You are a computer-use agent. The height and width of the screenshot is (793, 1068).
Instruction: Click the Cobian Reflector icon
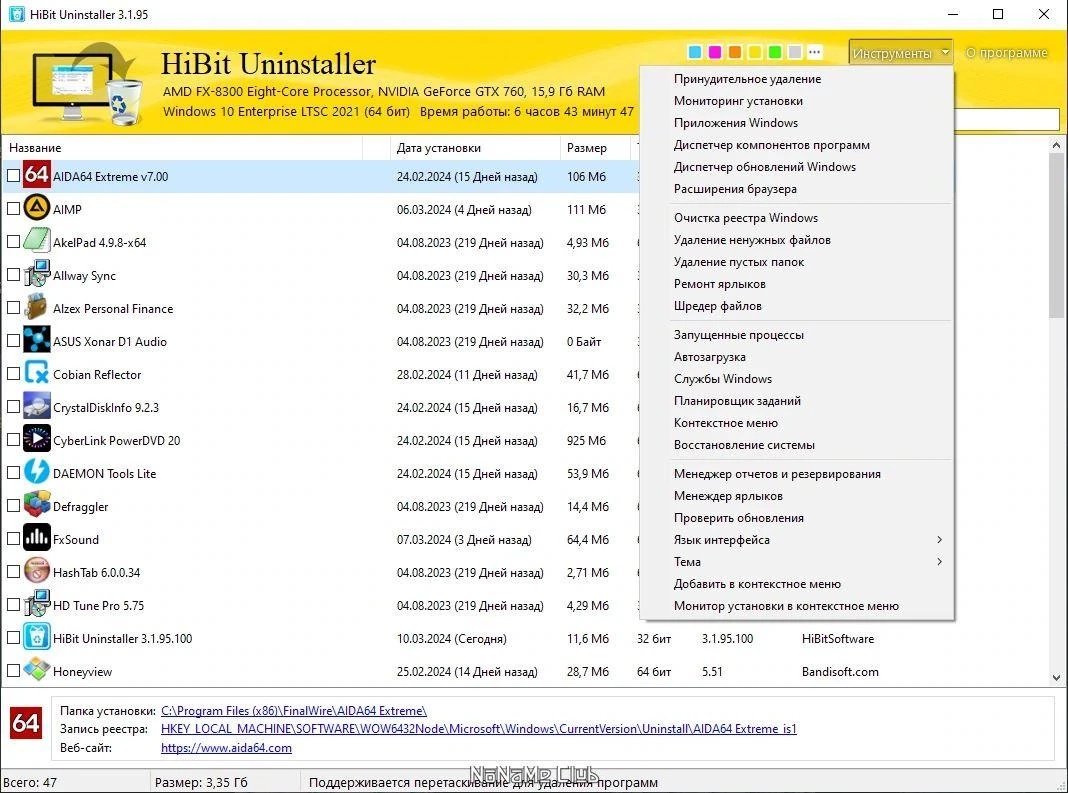pos(36,373)
